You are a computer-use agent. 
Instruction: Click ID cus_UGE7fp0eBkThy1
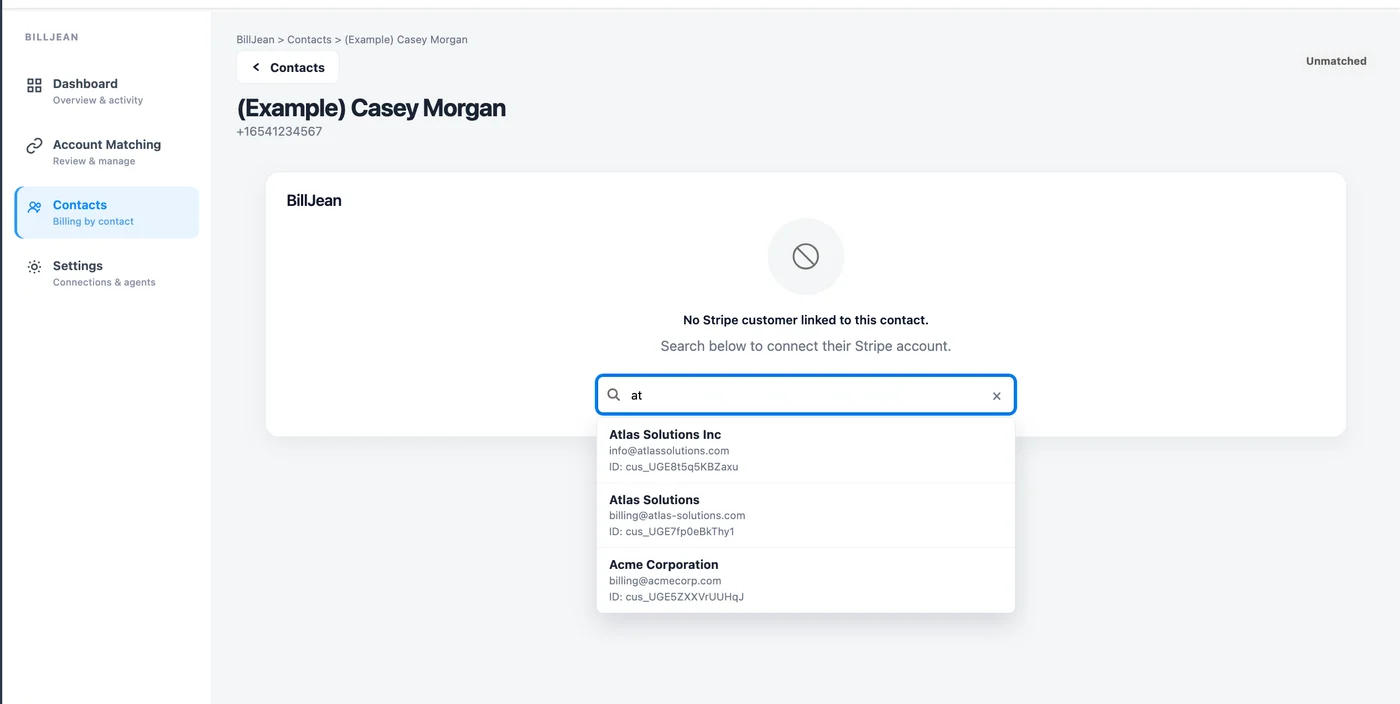tap(672, 531)
